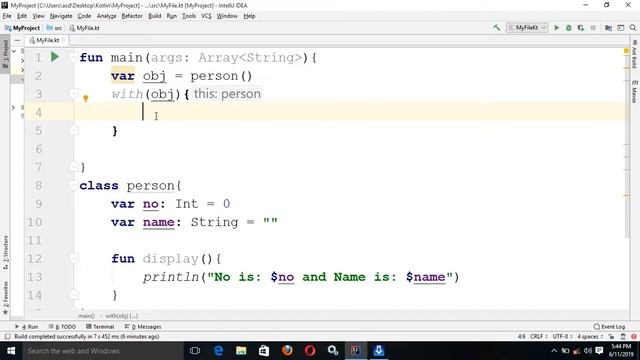Open the Terminal tool window button
This screenshot has height=360, width=640.
pyautogui.click(x=100, y=327)
